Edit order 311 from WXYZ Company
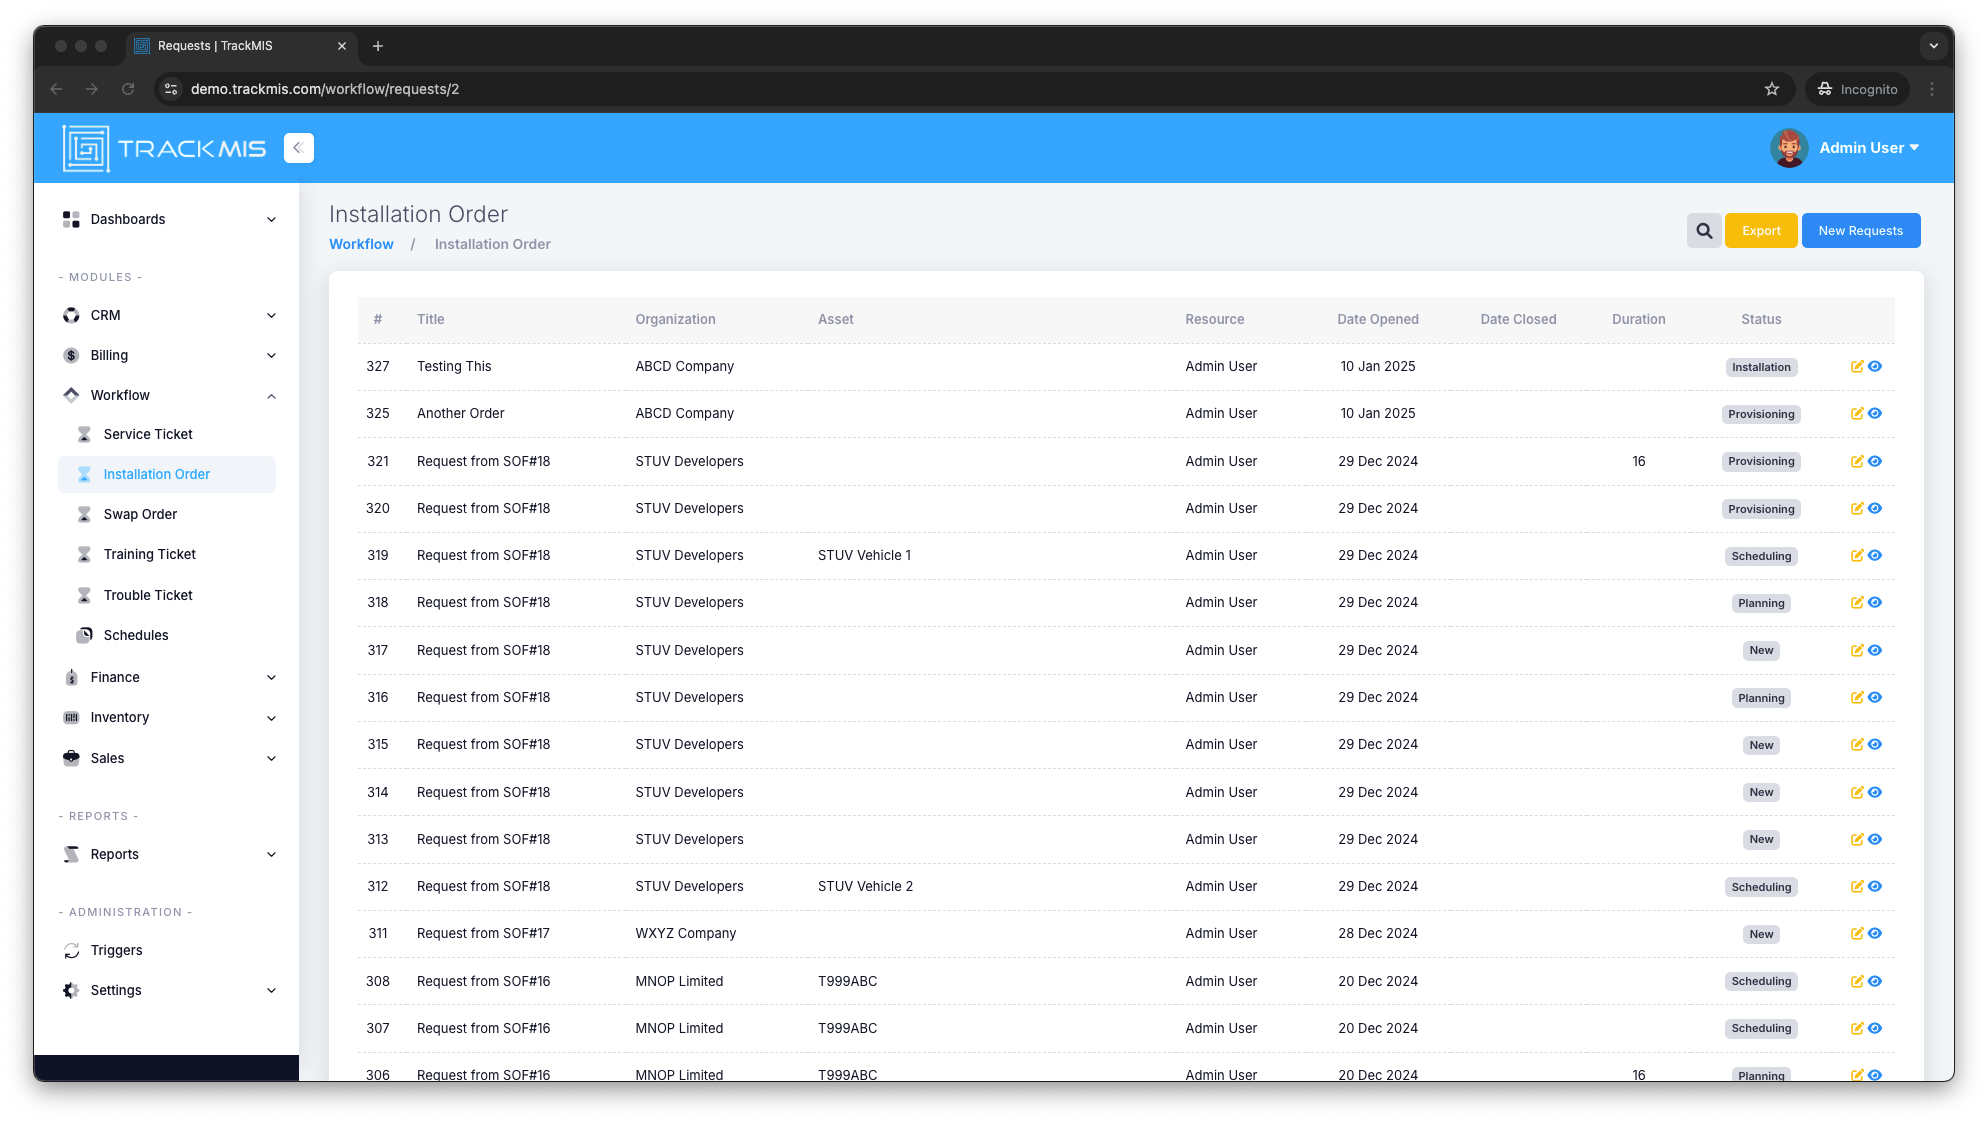 (1857, 934)
